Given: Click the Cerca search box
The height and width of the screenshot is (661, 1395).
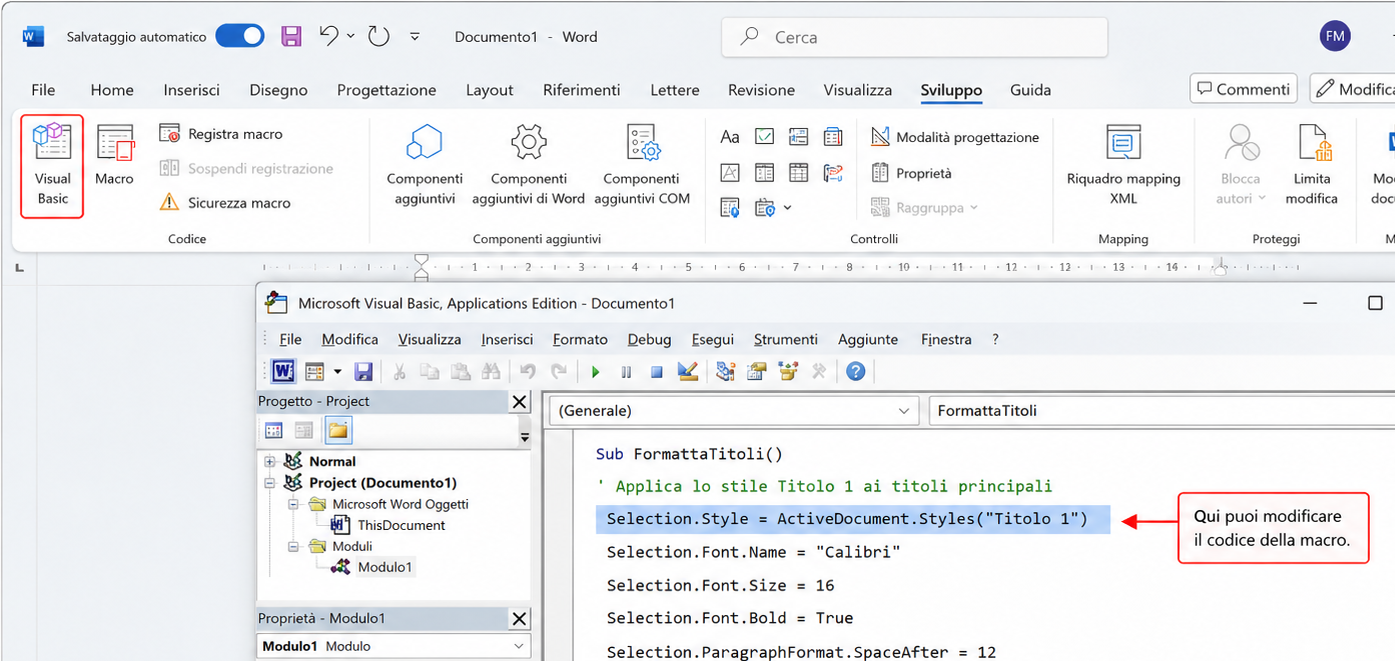Looking at the screenshot, I should point(914,37).
